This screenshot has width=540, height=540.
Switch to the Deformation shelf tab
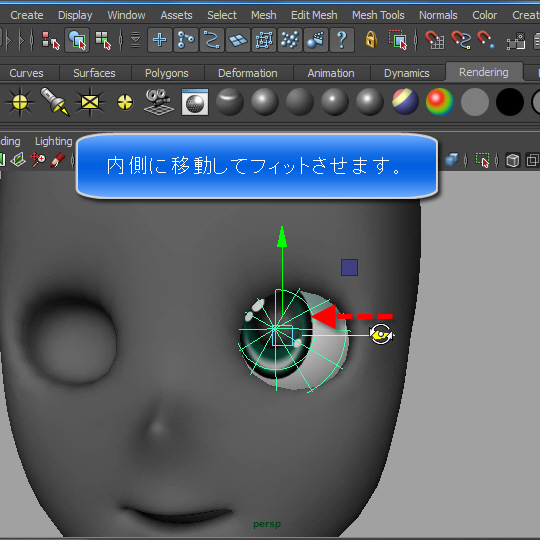point(248,73)
